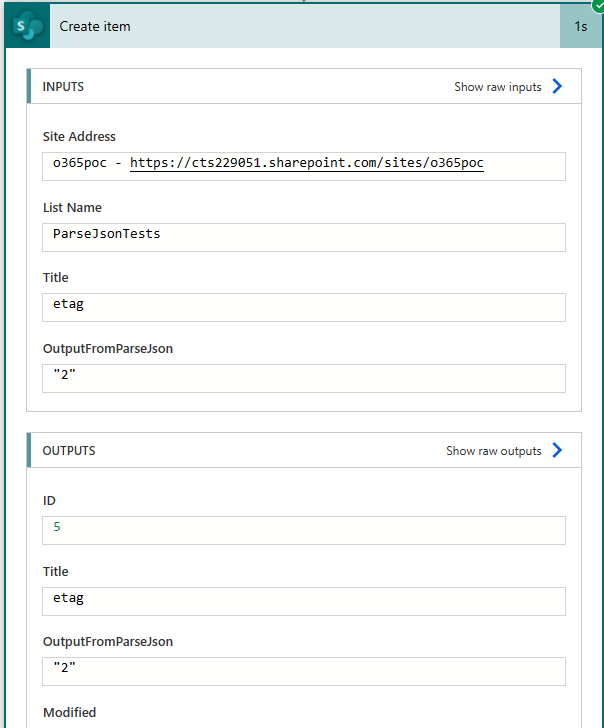Screen dimensions: 604x728
Task: Click the outputs Title field with etag
Action: [304, 601]
